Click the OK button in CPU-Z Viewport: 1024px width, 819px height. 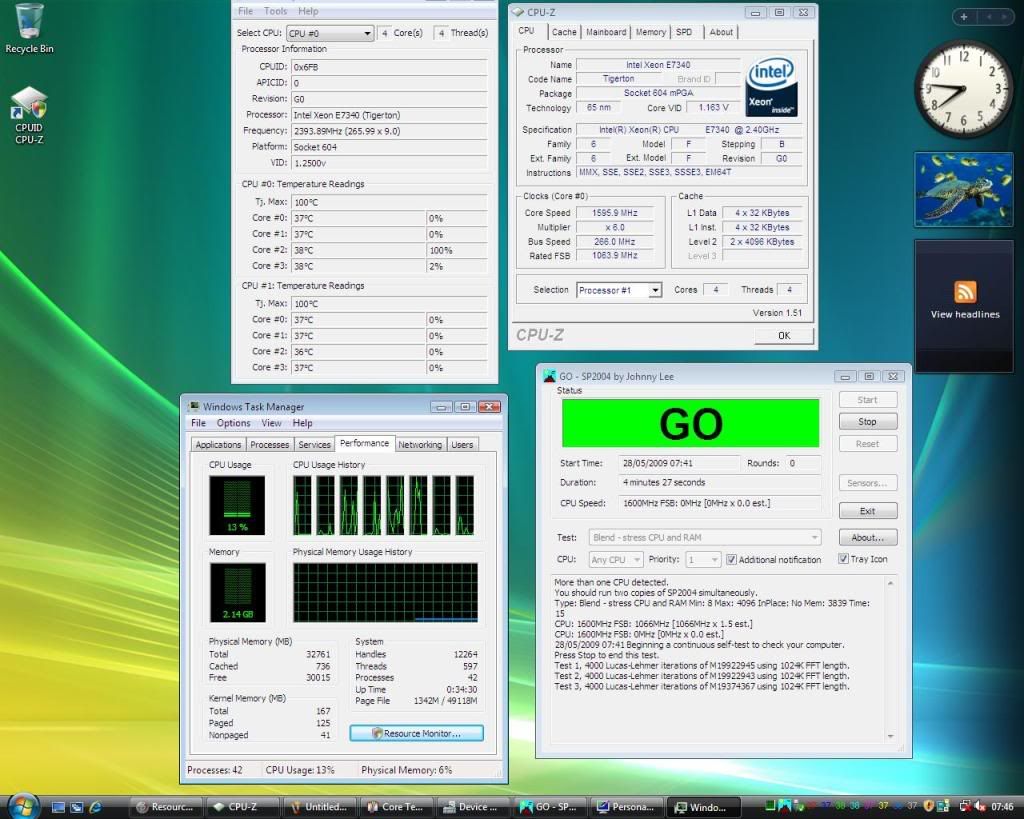[x=784, y=336]
